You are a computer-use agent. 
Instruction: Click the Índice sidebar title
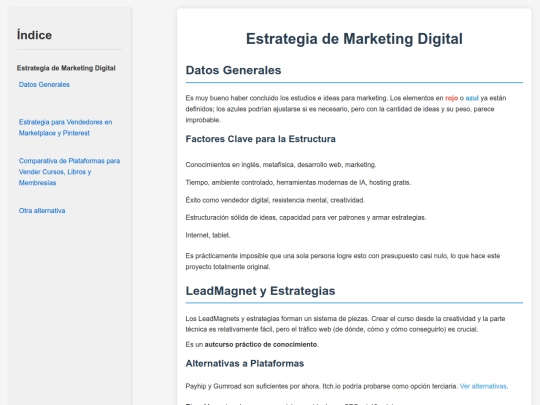(34, 35)
